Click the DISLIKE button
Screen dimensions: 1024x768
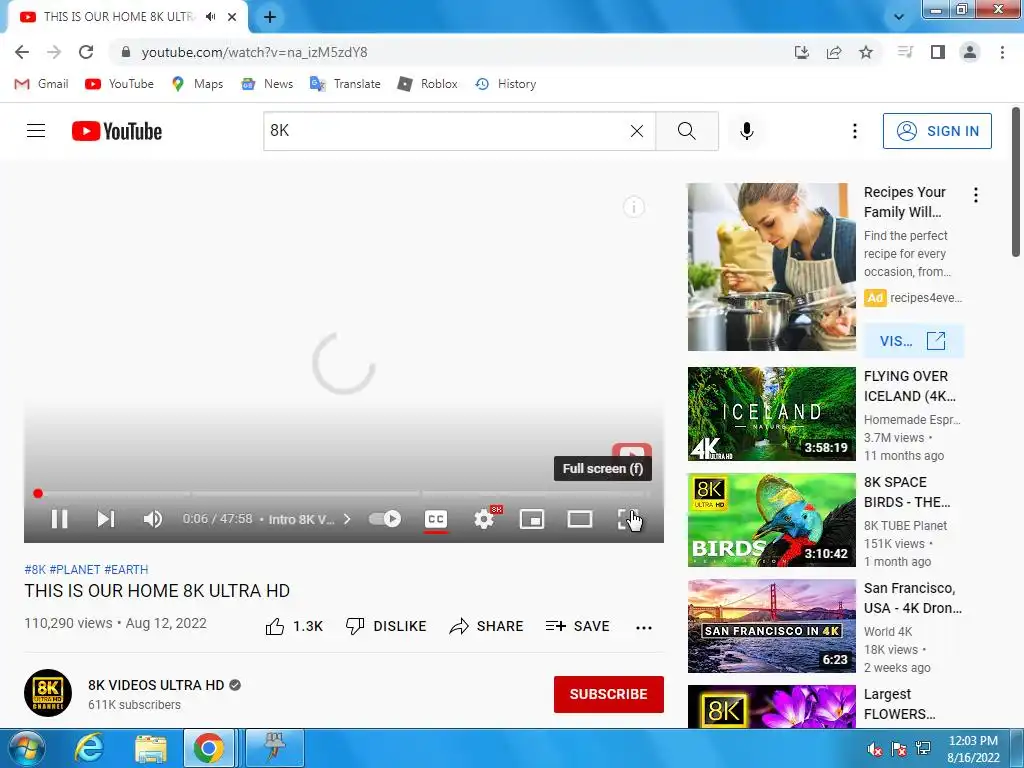coord(385,626)
